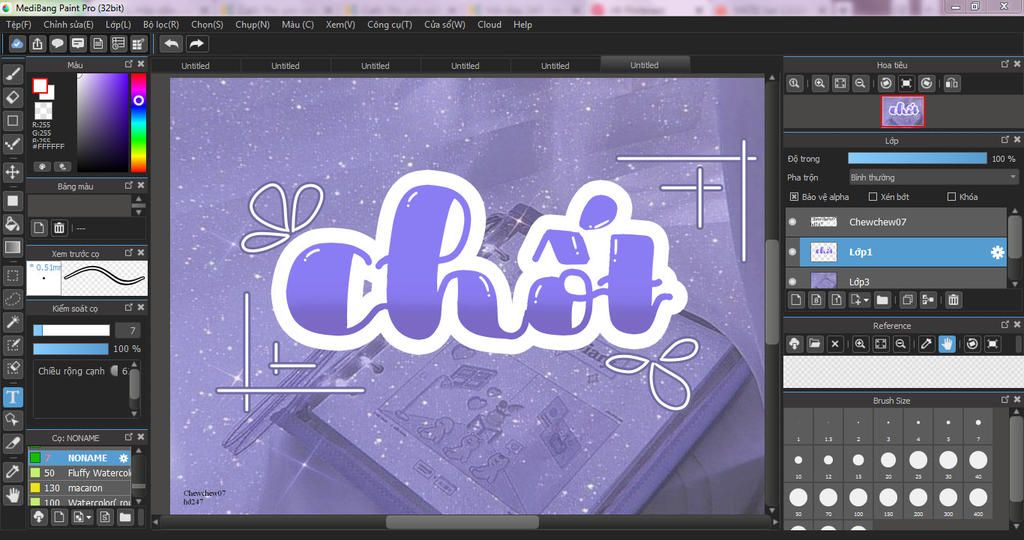Open the Công cụ(T) menu
The width and height of the screenshot is (1024, 540).
(390, 24)
